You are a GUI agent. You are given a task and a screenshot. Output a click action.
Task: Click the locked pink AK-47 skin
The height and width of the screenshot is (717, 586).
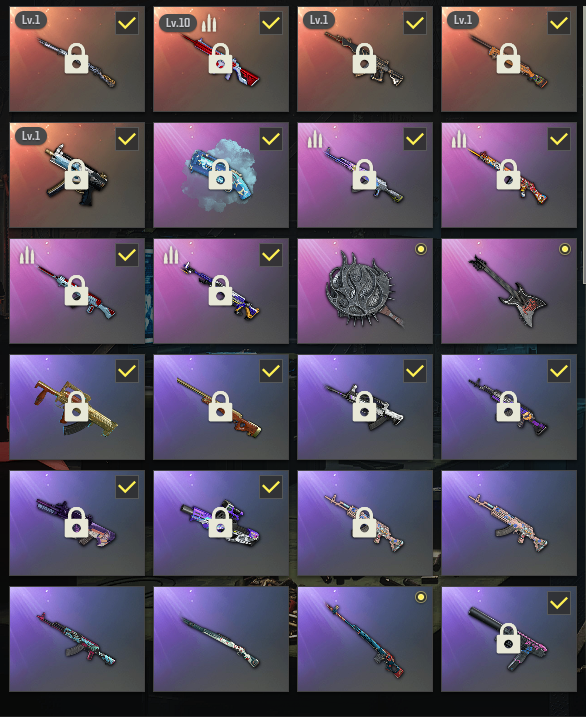click(365, 523)
